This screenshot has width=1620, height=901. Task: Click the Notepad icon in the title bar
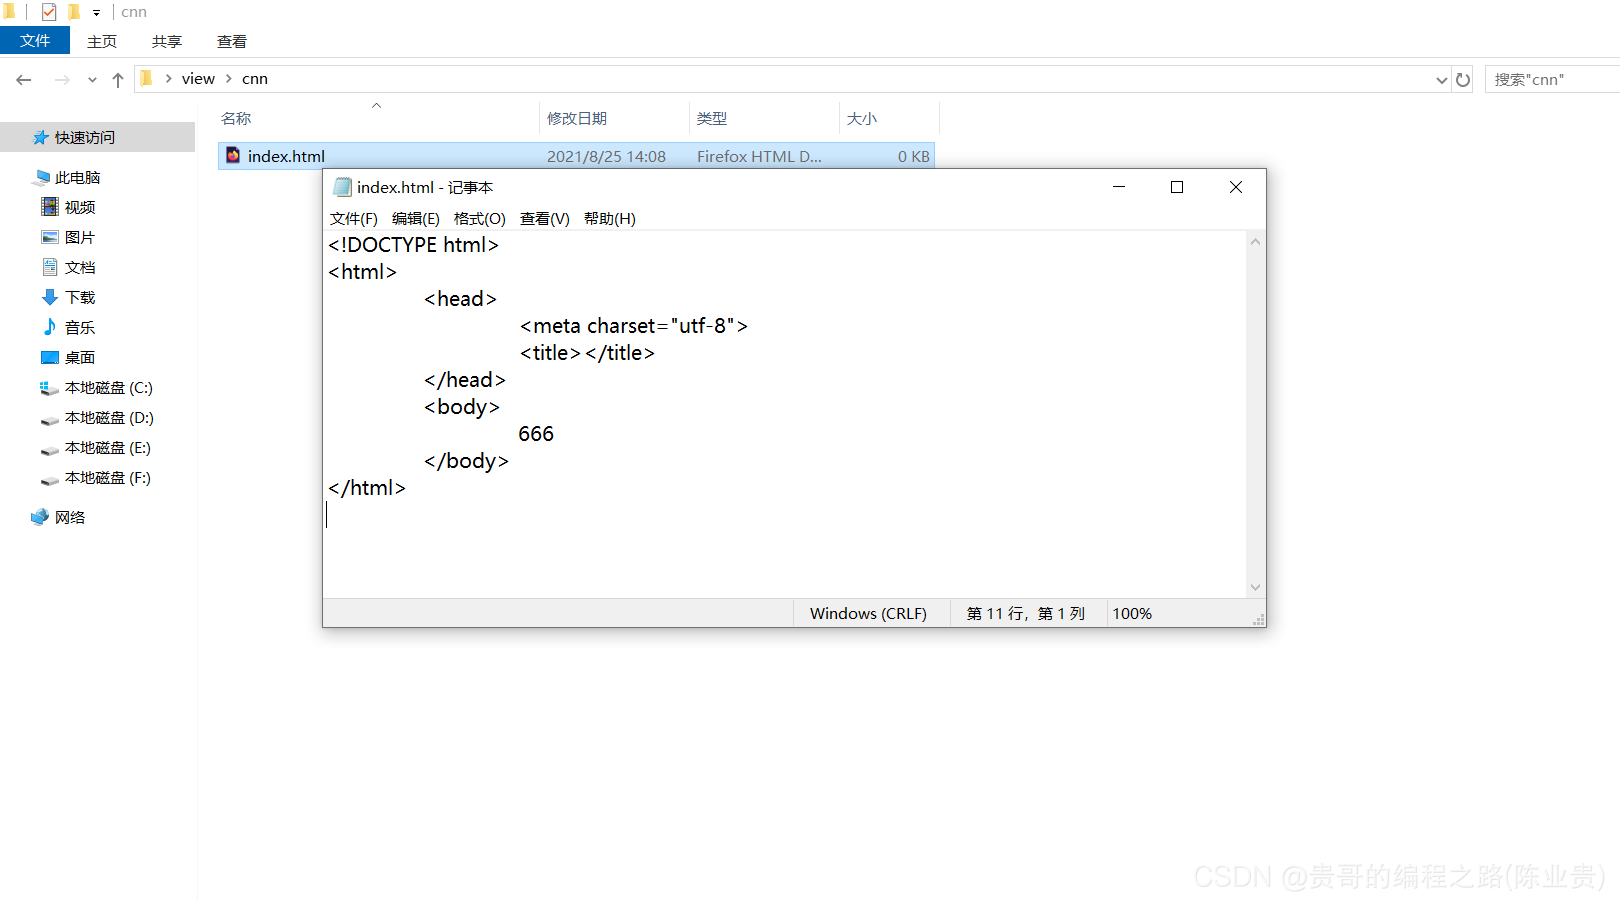pyautogui.click(x=343, y=187)
